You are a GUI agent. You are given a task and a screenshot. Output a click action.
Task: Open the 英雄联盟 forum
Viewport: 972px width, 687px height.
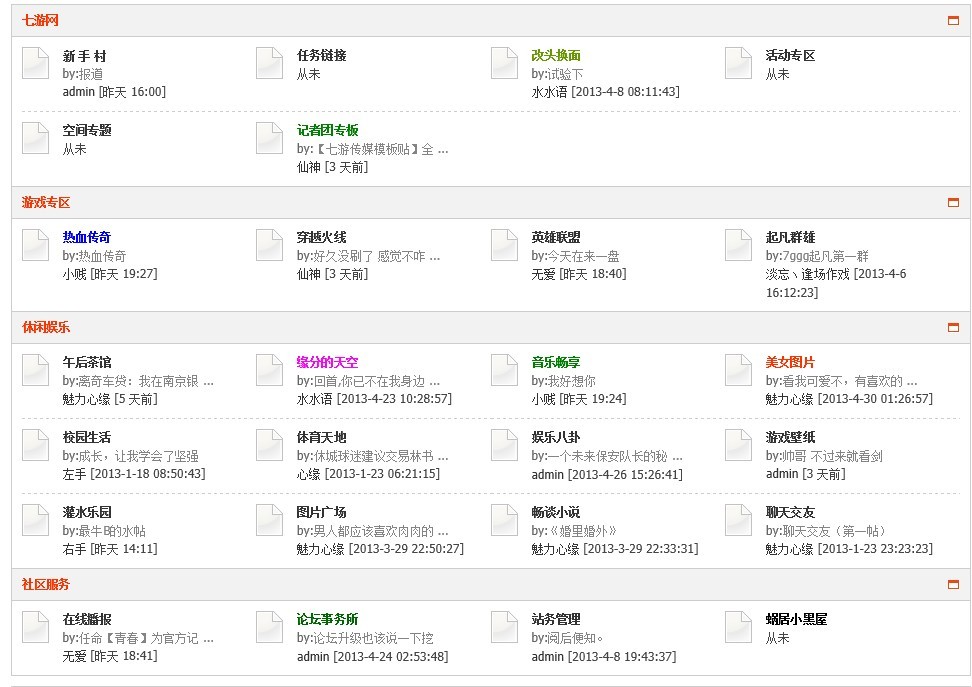[x=556, y=237]
